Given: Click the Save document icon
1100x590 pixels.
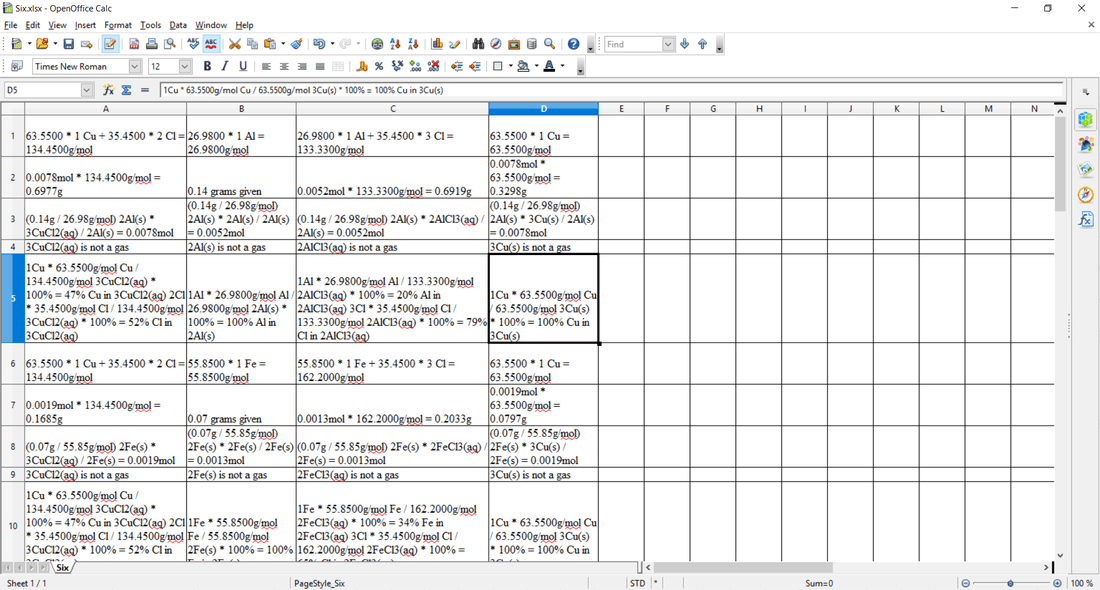Looking at the screenshot, I should tap(68, 44).
